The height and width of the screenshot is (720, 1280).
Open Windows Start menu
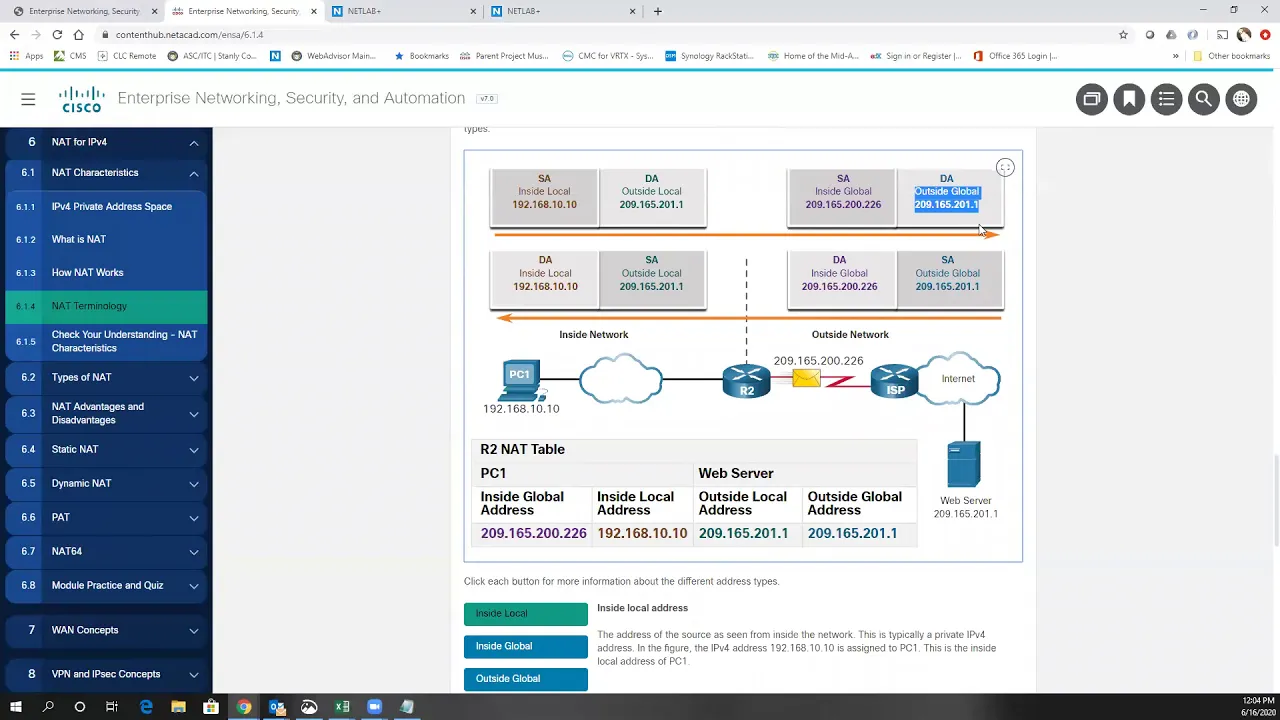15,707
